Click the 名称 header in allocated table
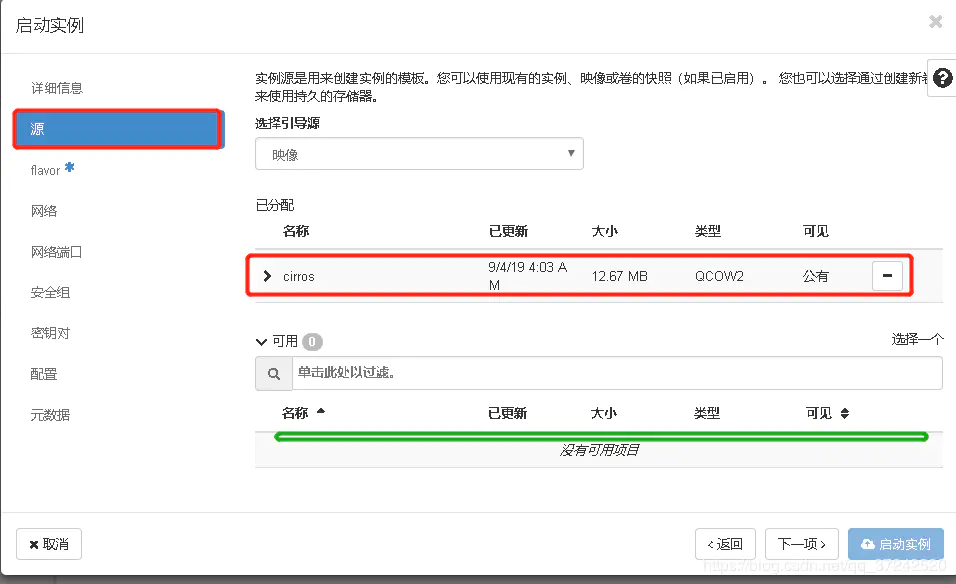 point(296,231)
